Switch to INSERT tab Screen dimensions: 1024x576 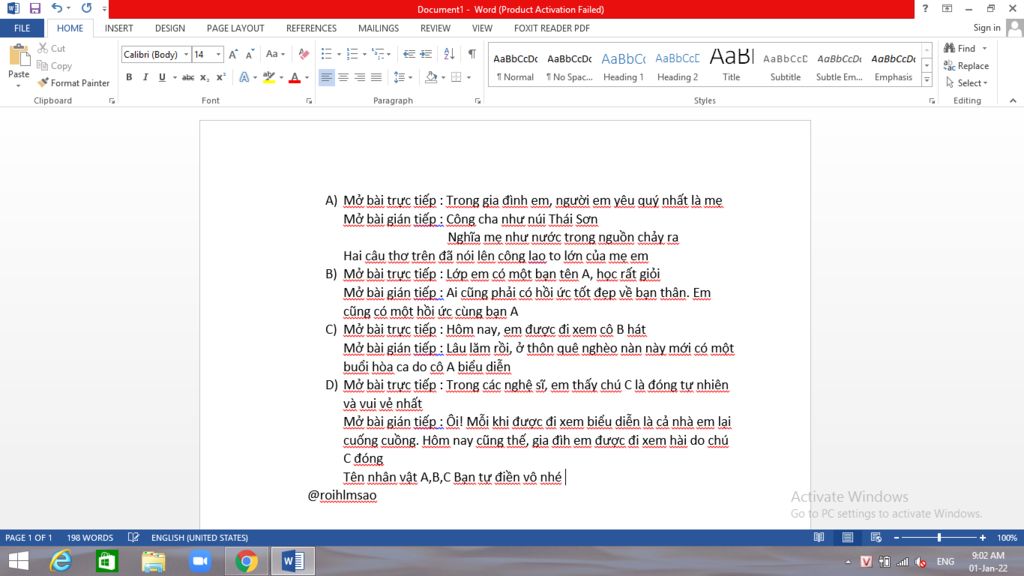119,28
